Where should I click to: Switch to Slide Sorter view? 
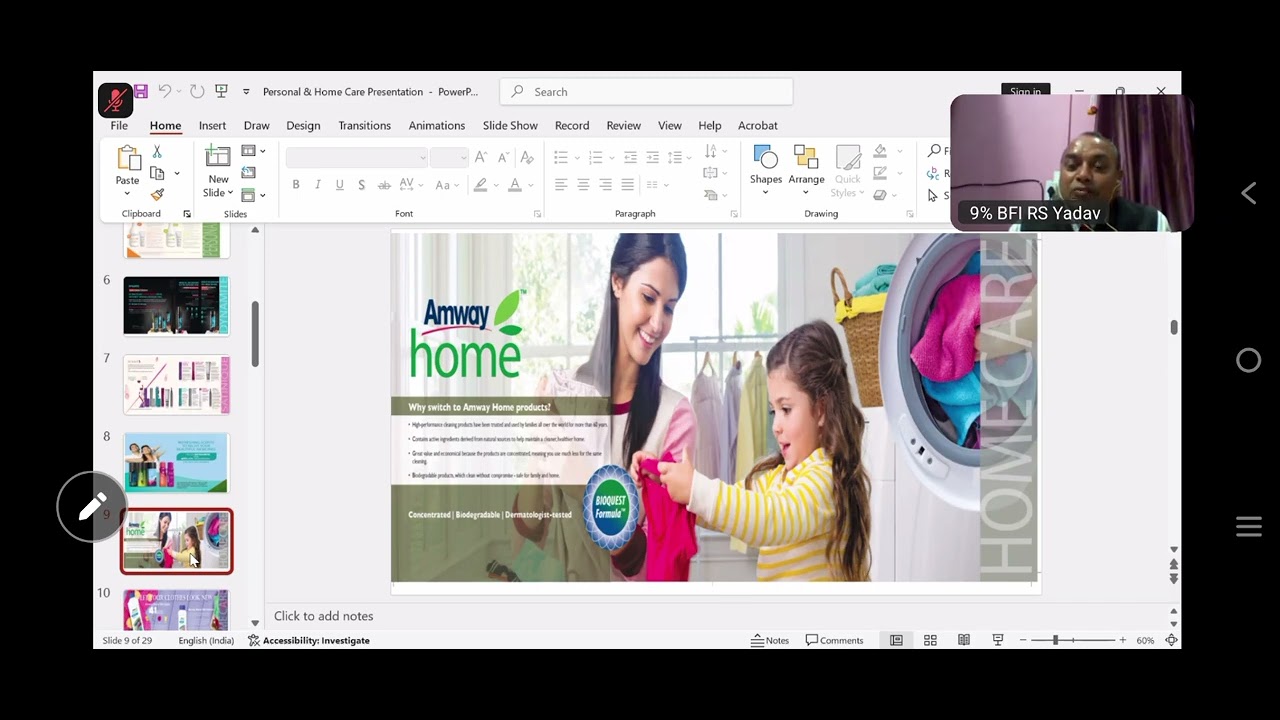point(930,640)
